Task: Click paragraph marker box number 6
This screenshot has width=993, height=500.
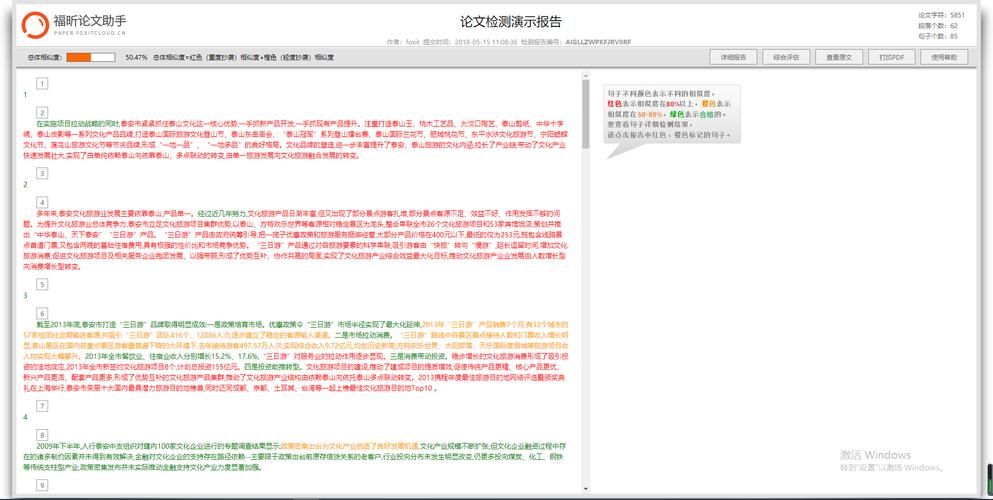Action: [x=42, y=313]
